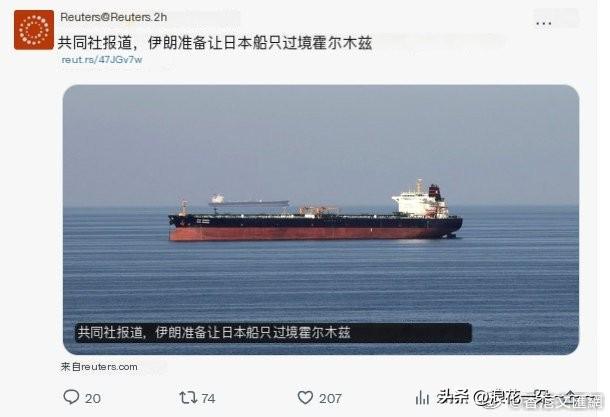Click the black caption overlay on the photo

tap(273, 333)
